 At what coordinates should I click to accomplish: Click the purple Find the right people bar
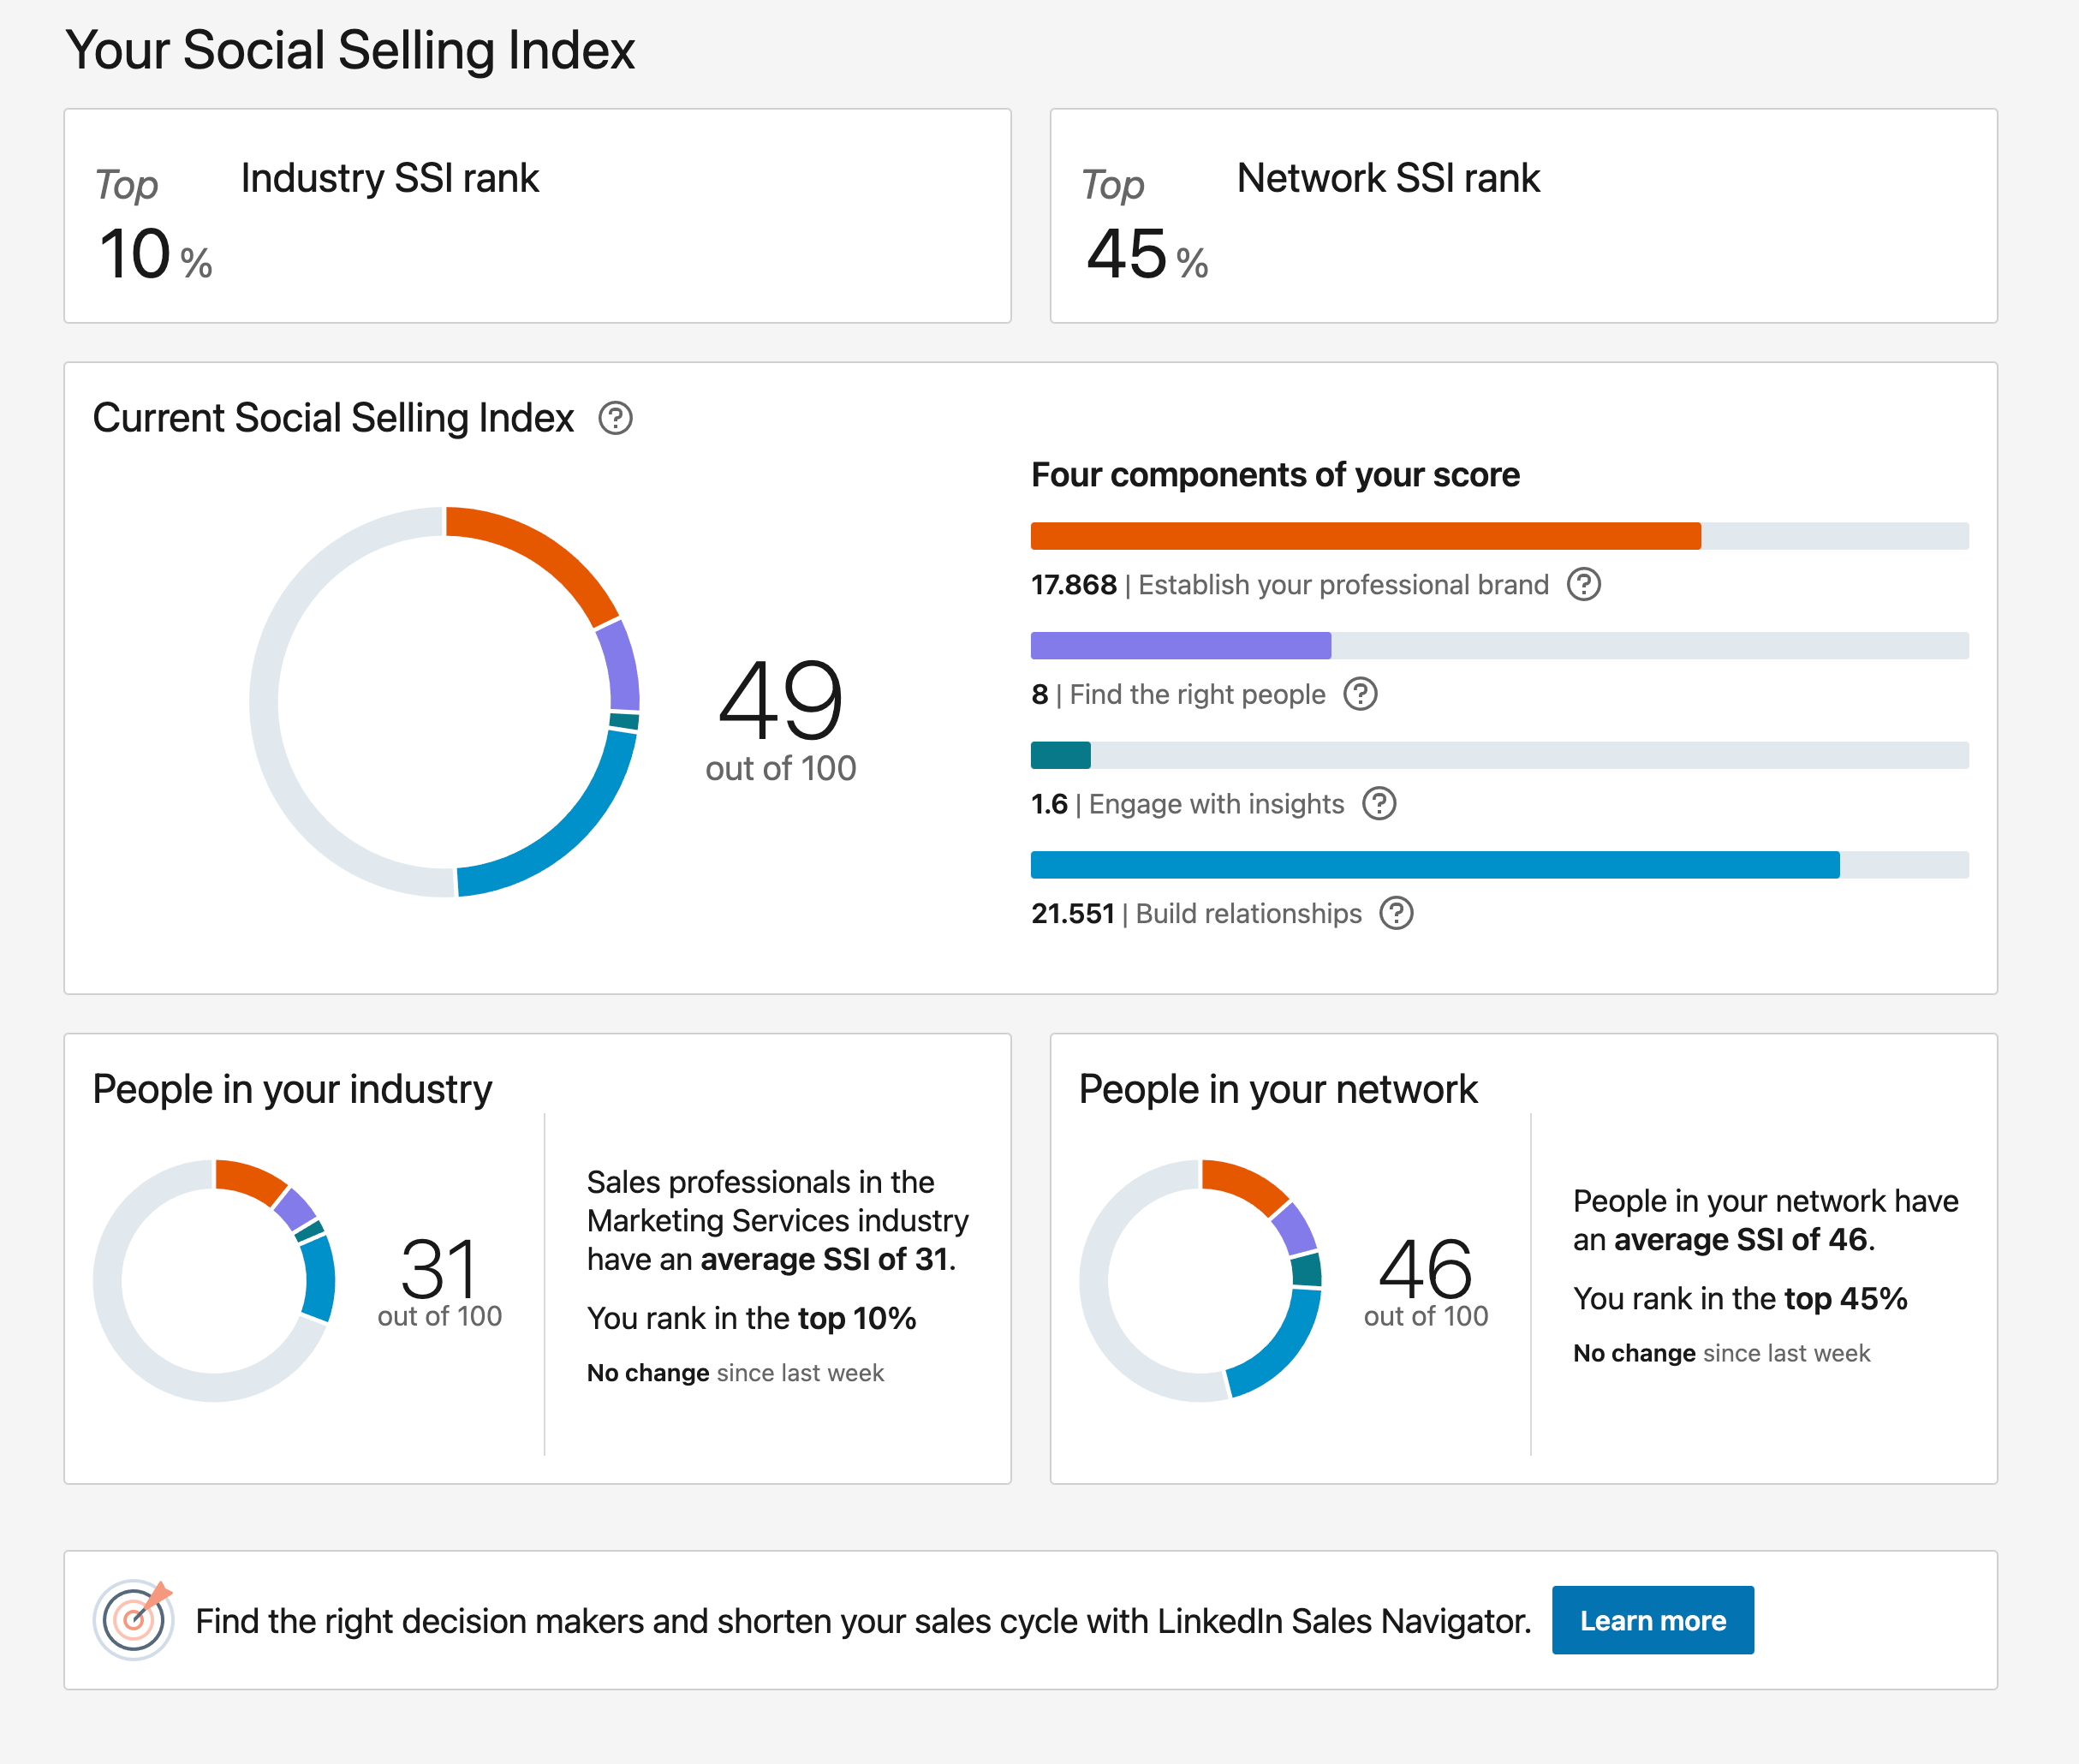1180,646
